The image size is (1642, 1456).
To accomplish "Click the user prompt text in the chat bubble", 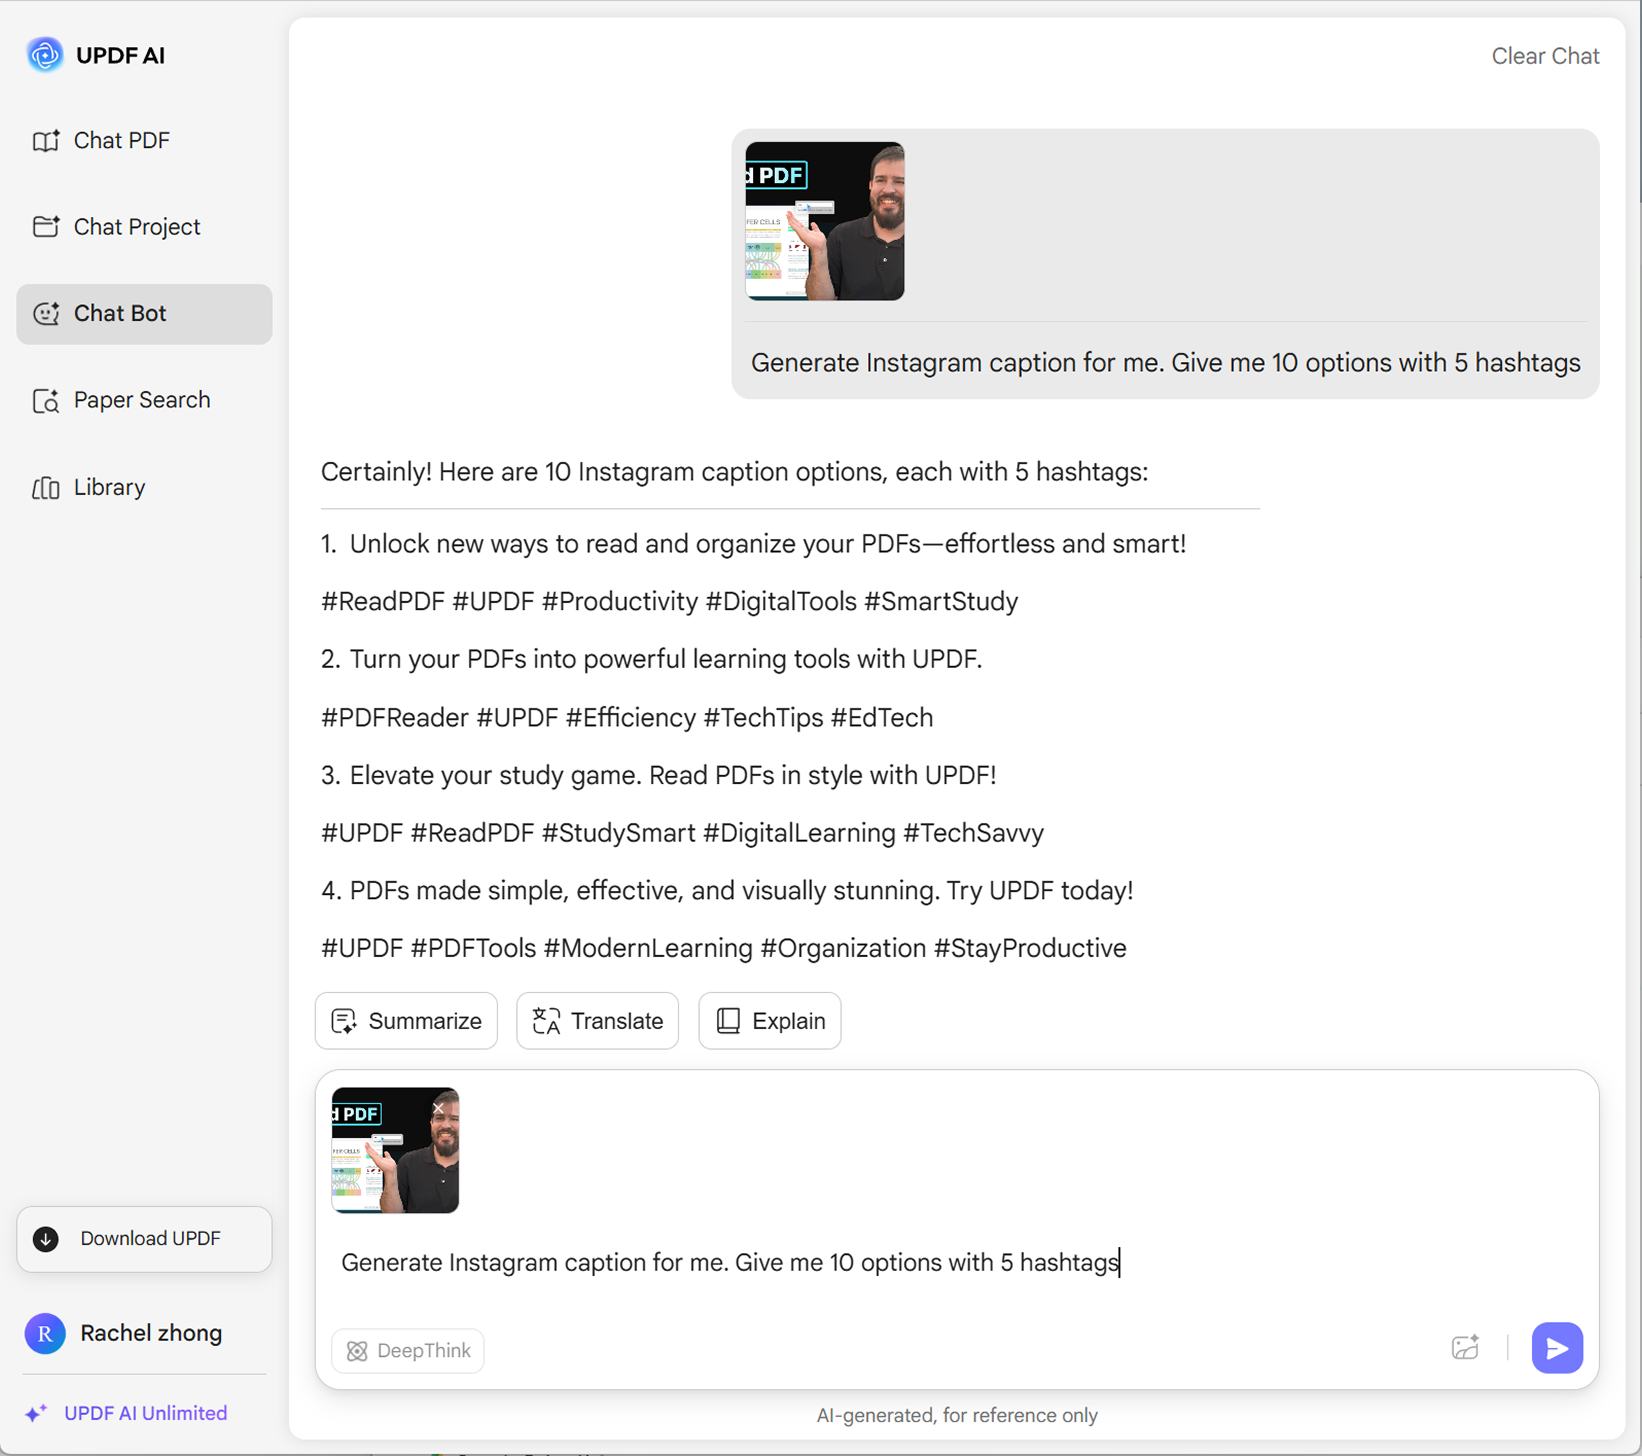I will pos(1165,363).
